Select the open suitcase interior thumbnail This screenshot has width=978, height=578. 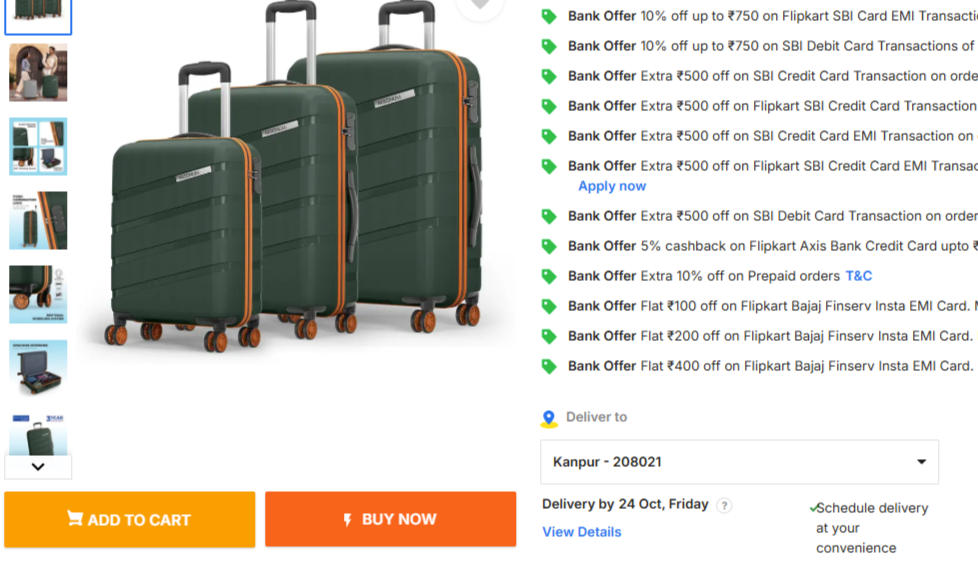(38, 368)
